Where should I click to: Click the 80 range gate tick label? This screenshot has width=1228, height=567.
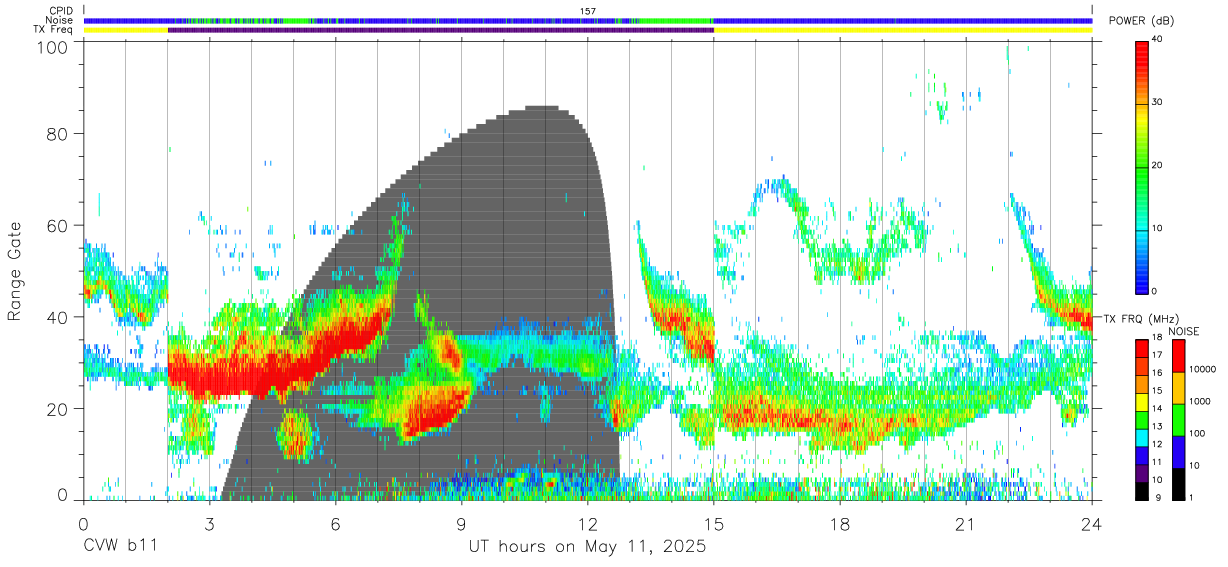coord(59,134)
